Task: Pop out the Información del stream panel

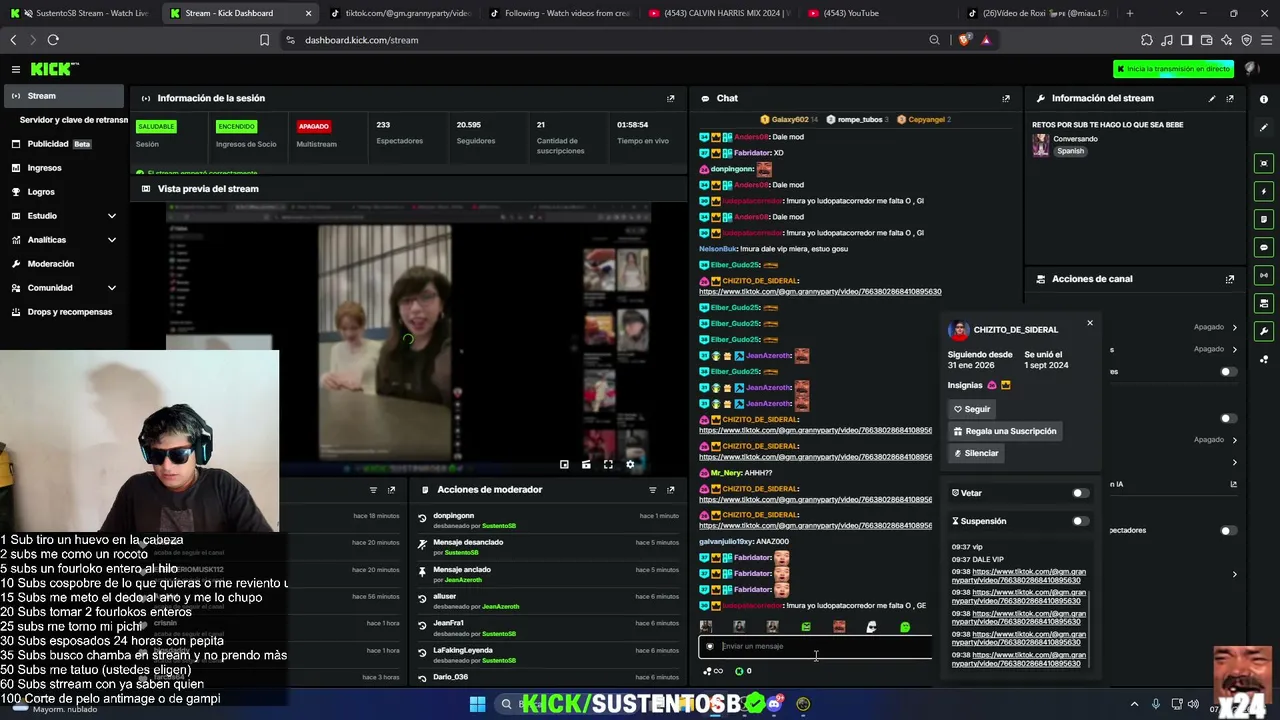Action: [1230, 98]
